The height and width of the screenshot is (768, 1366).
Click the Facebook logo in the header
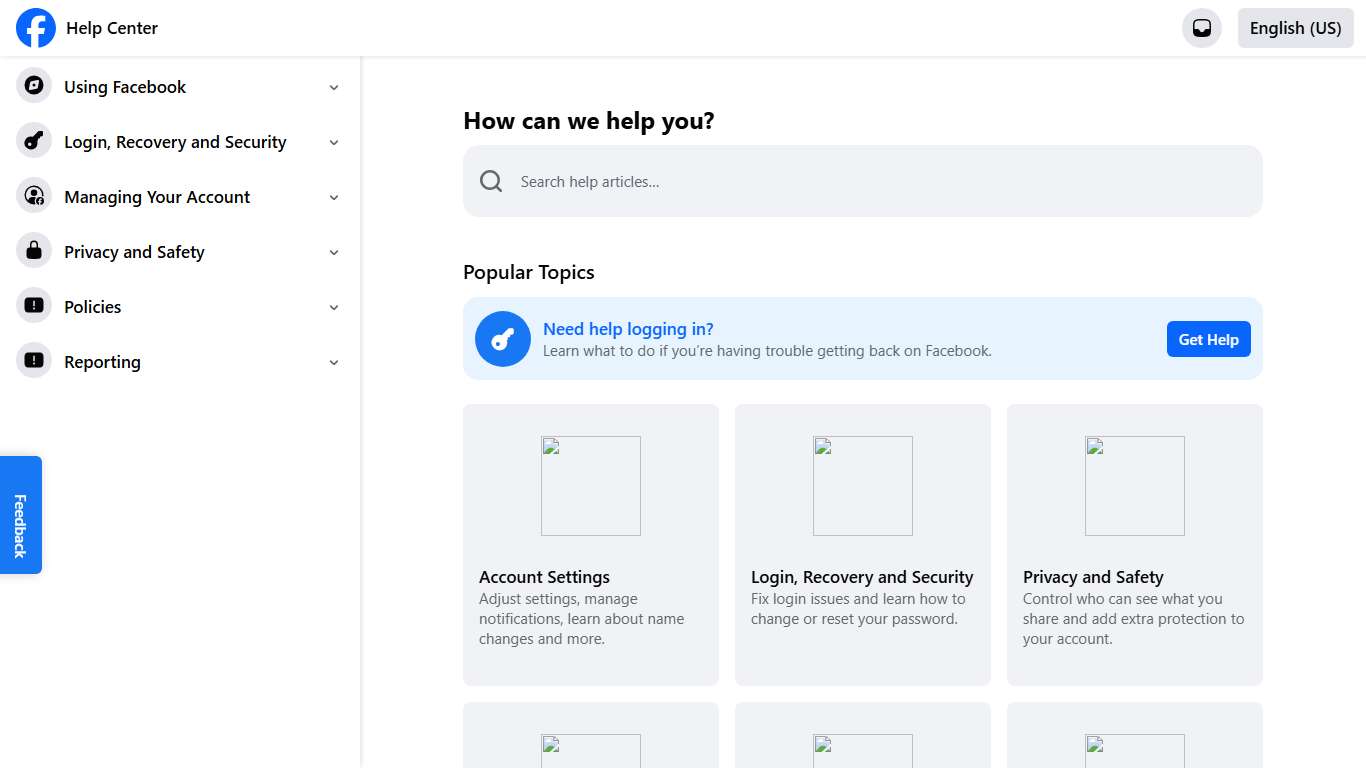click(x=35, y=28)
